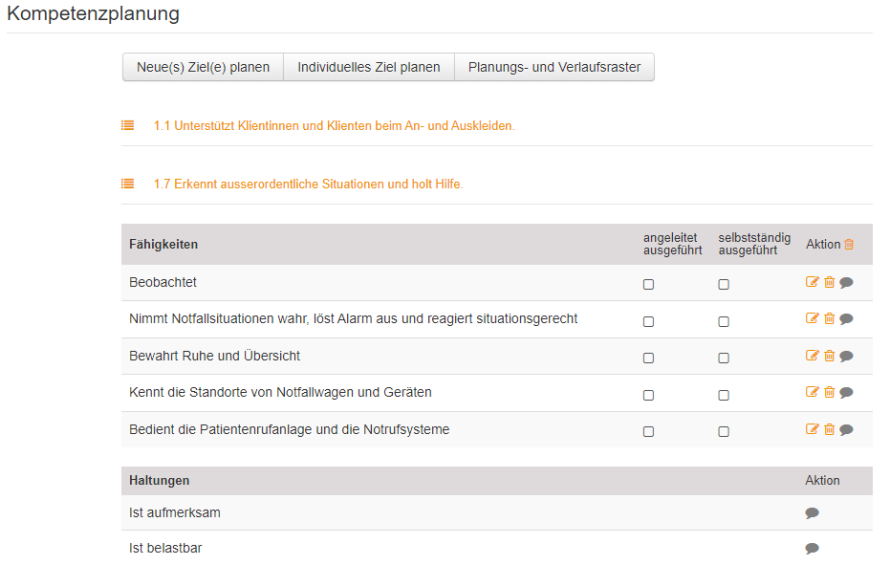Collapse list icon beside competence 1.7
Image resolution: width=890 pixels, height=587 pixels.
[127, 184]
